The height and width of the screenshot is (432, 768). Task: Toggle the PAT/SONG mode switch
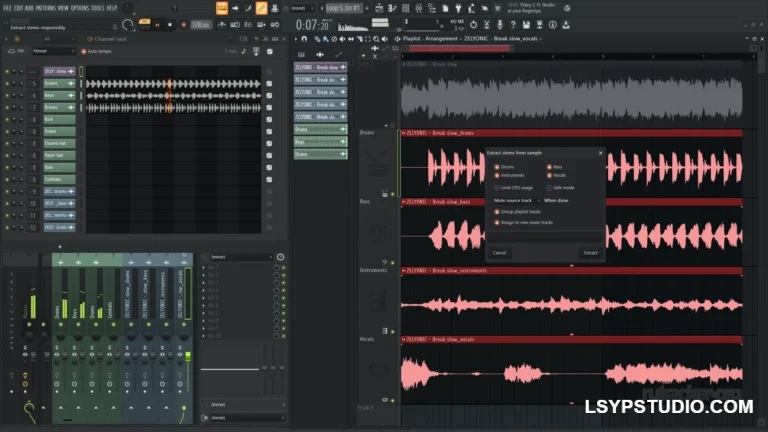pyautogui.click(x=144, y=24)
